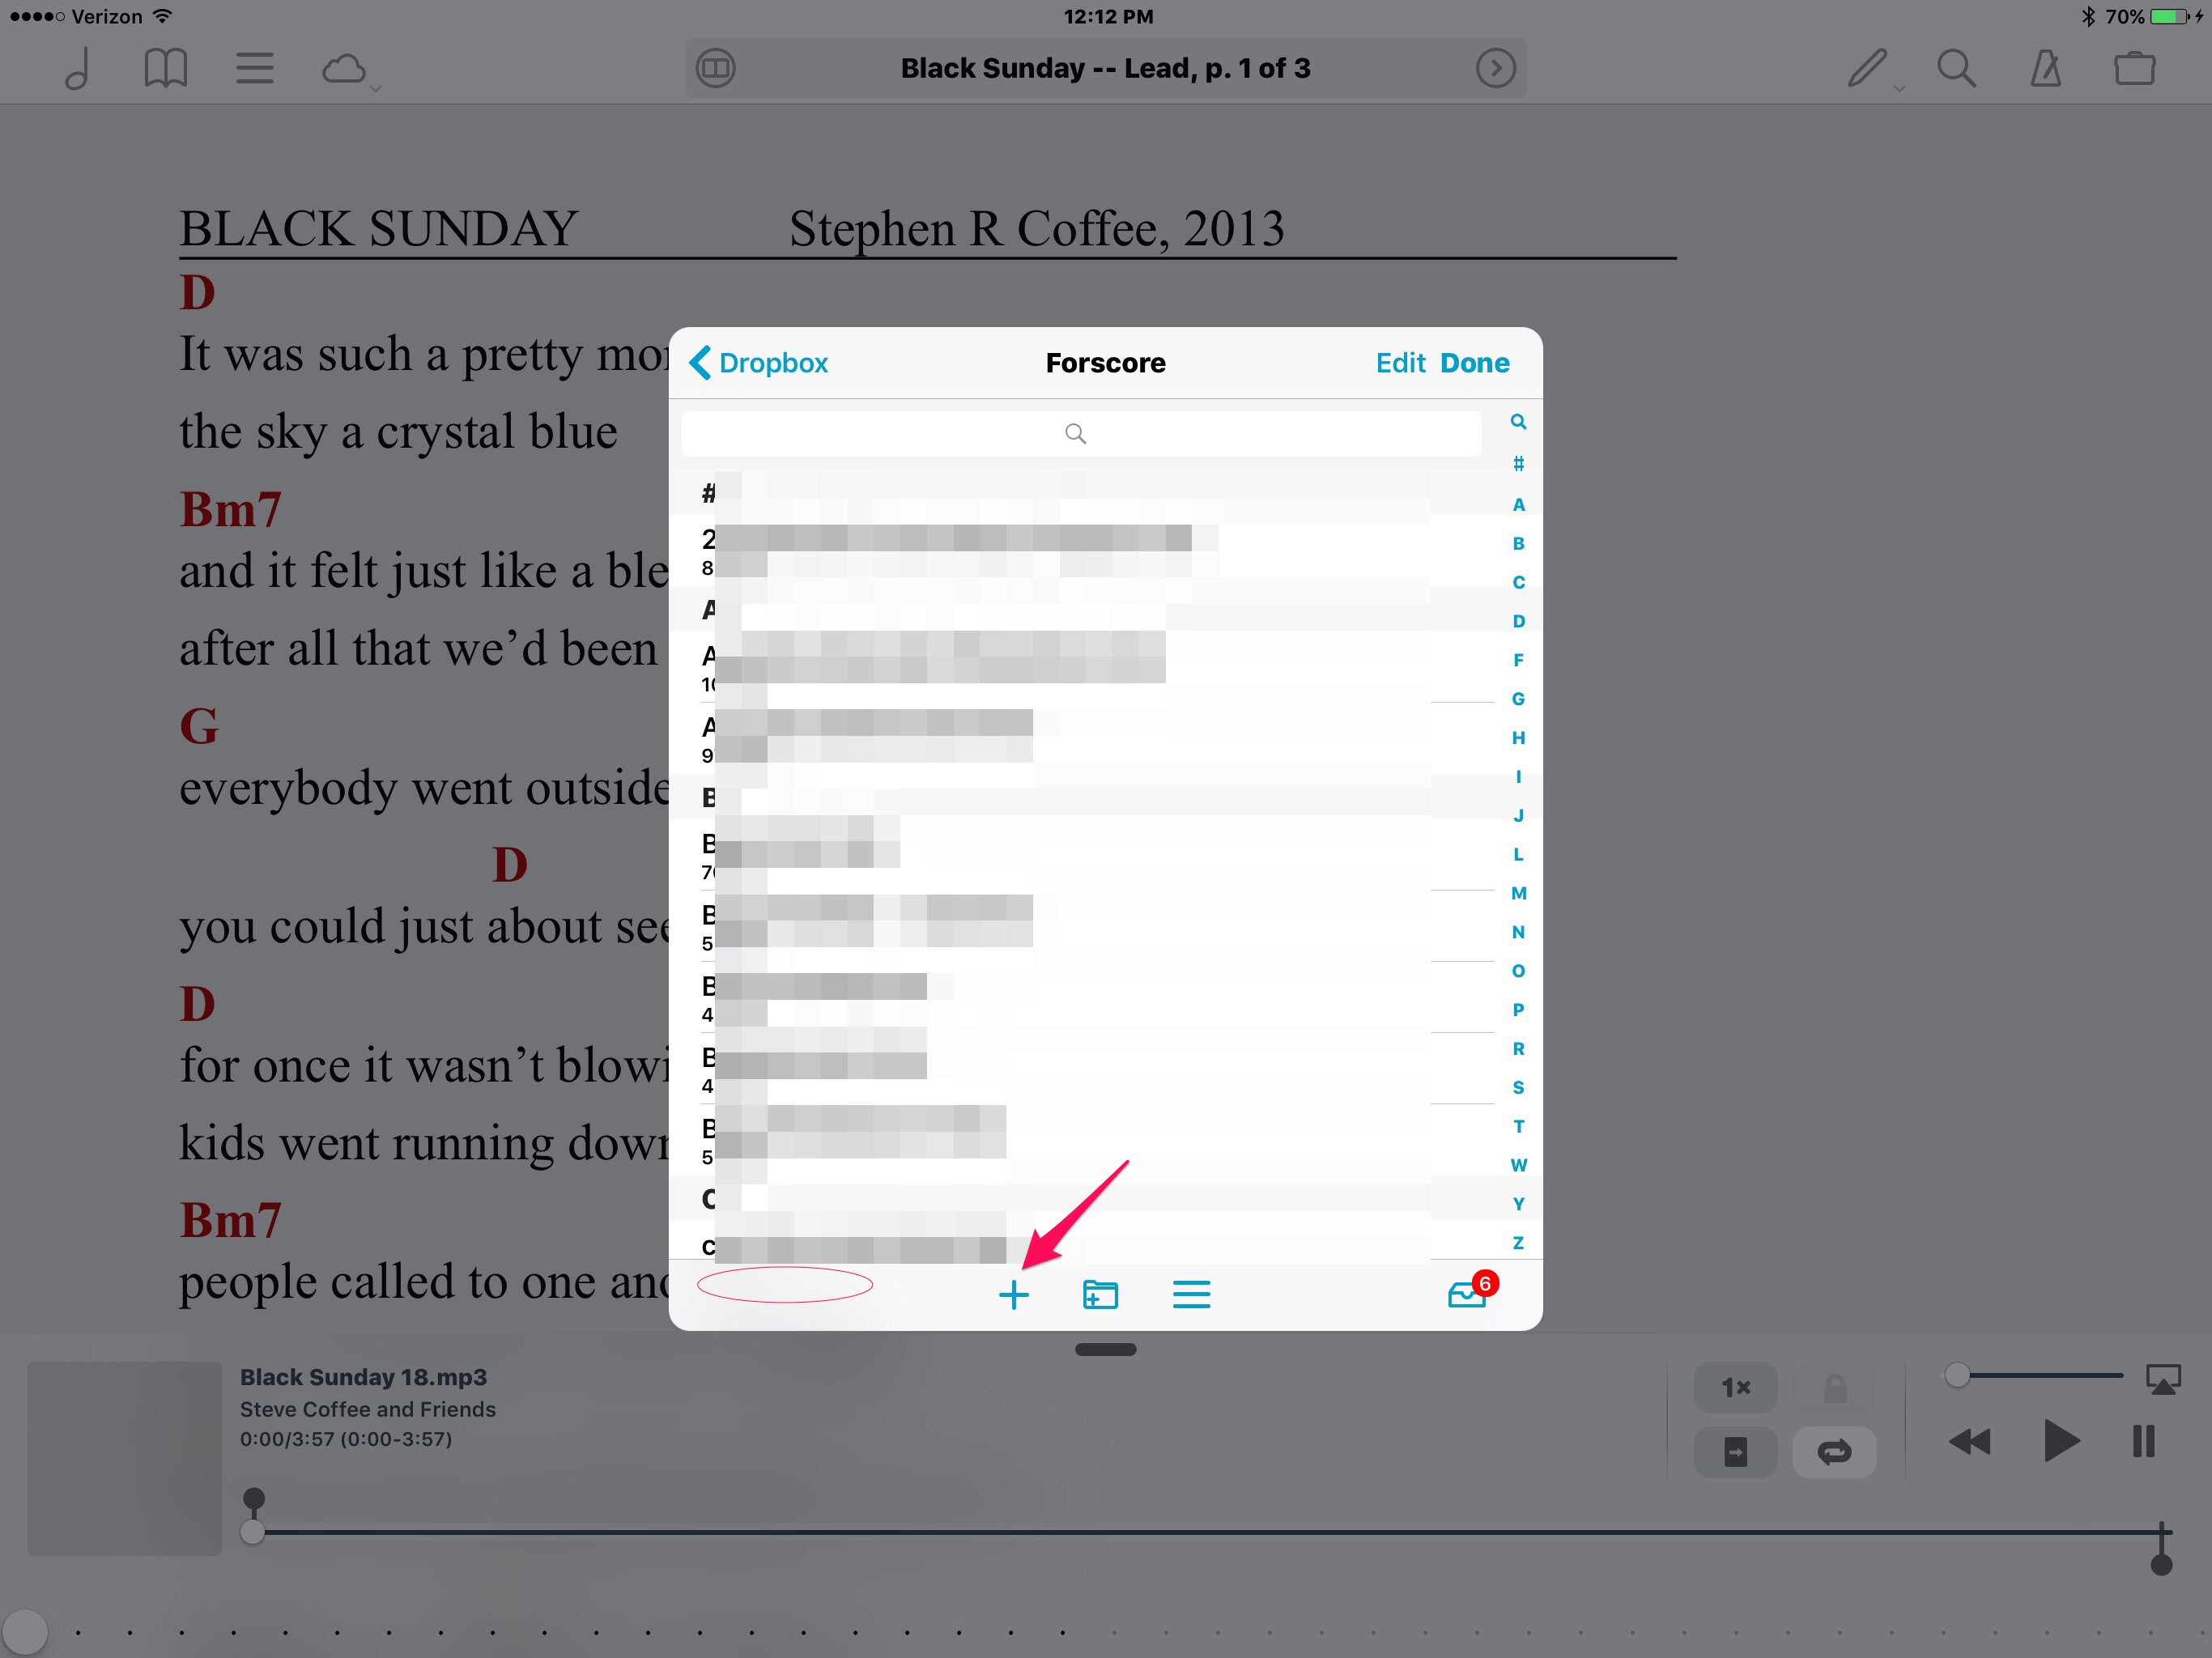Open the metronome tool
The width and height of the screenshot is (2212, 1658).
tap(2045, 69)
